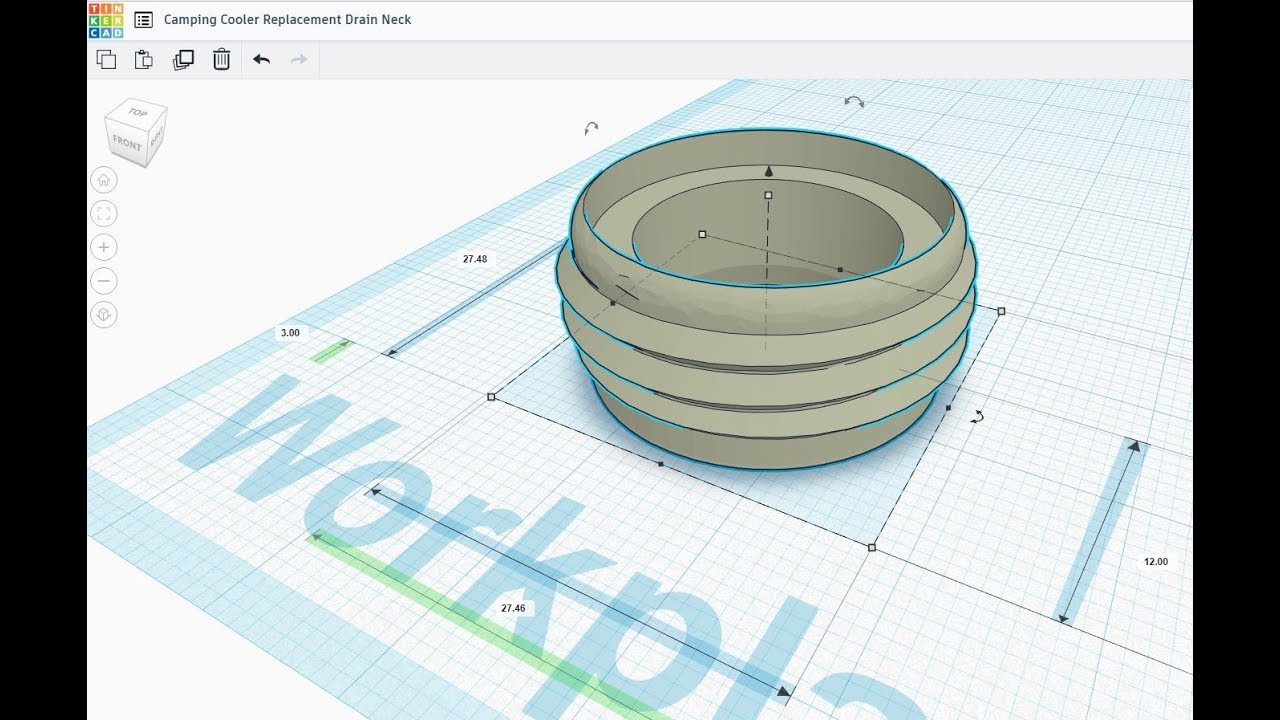
Task: Edit the design title text
Action: pos(287,19)
